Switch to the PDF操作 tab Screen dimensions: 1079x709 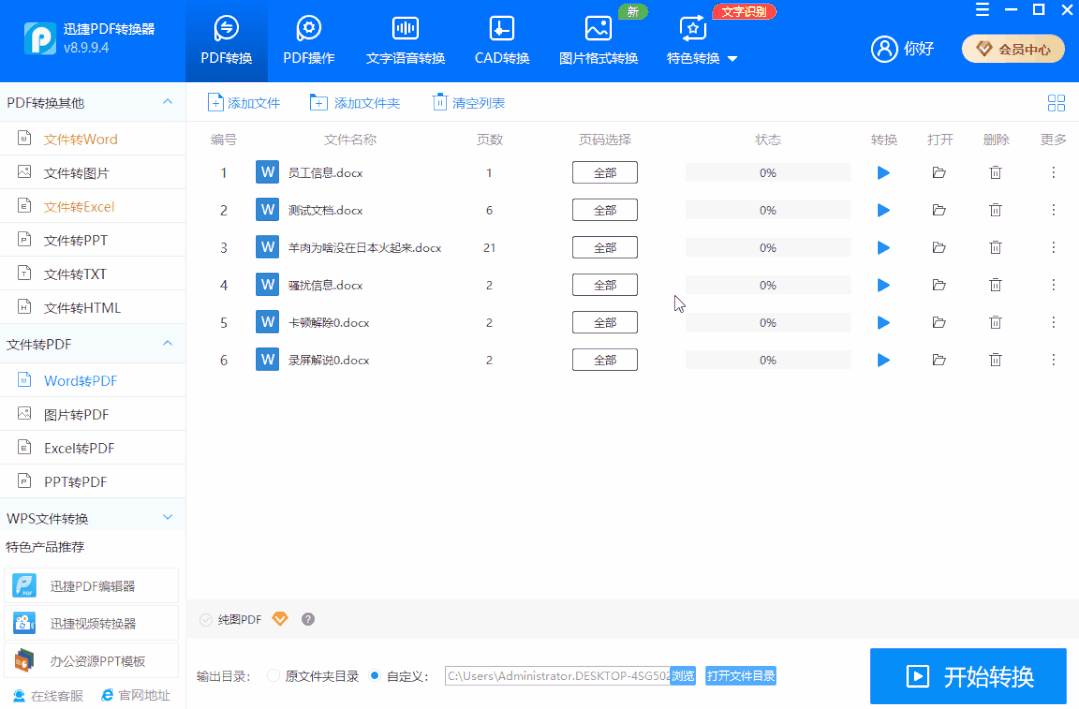point(309,41)
